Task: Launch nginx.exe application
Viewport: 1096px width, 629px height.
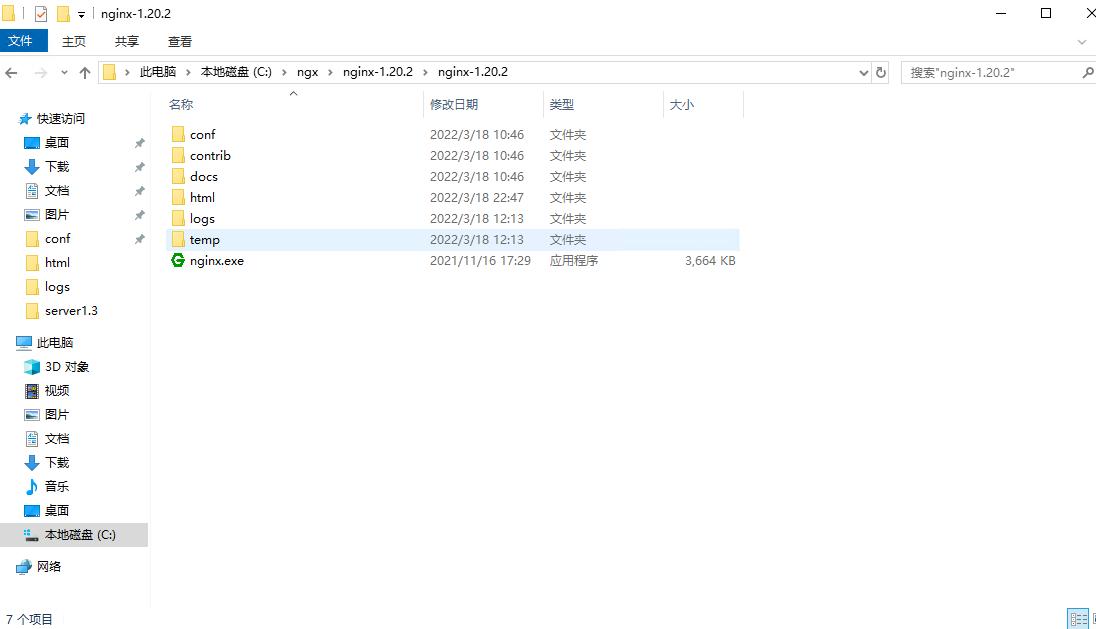Action: [x=216, y=260]
